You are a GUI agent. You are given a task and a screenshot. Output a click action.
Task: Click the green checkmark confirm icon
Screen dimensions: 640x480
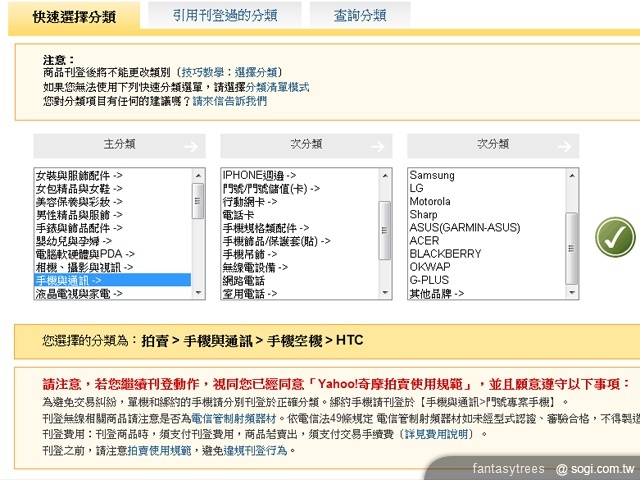(x=615, y=236)
